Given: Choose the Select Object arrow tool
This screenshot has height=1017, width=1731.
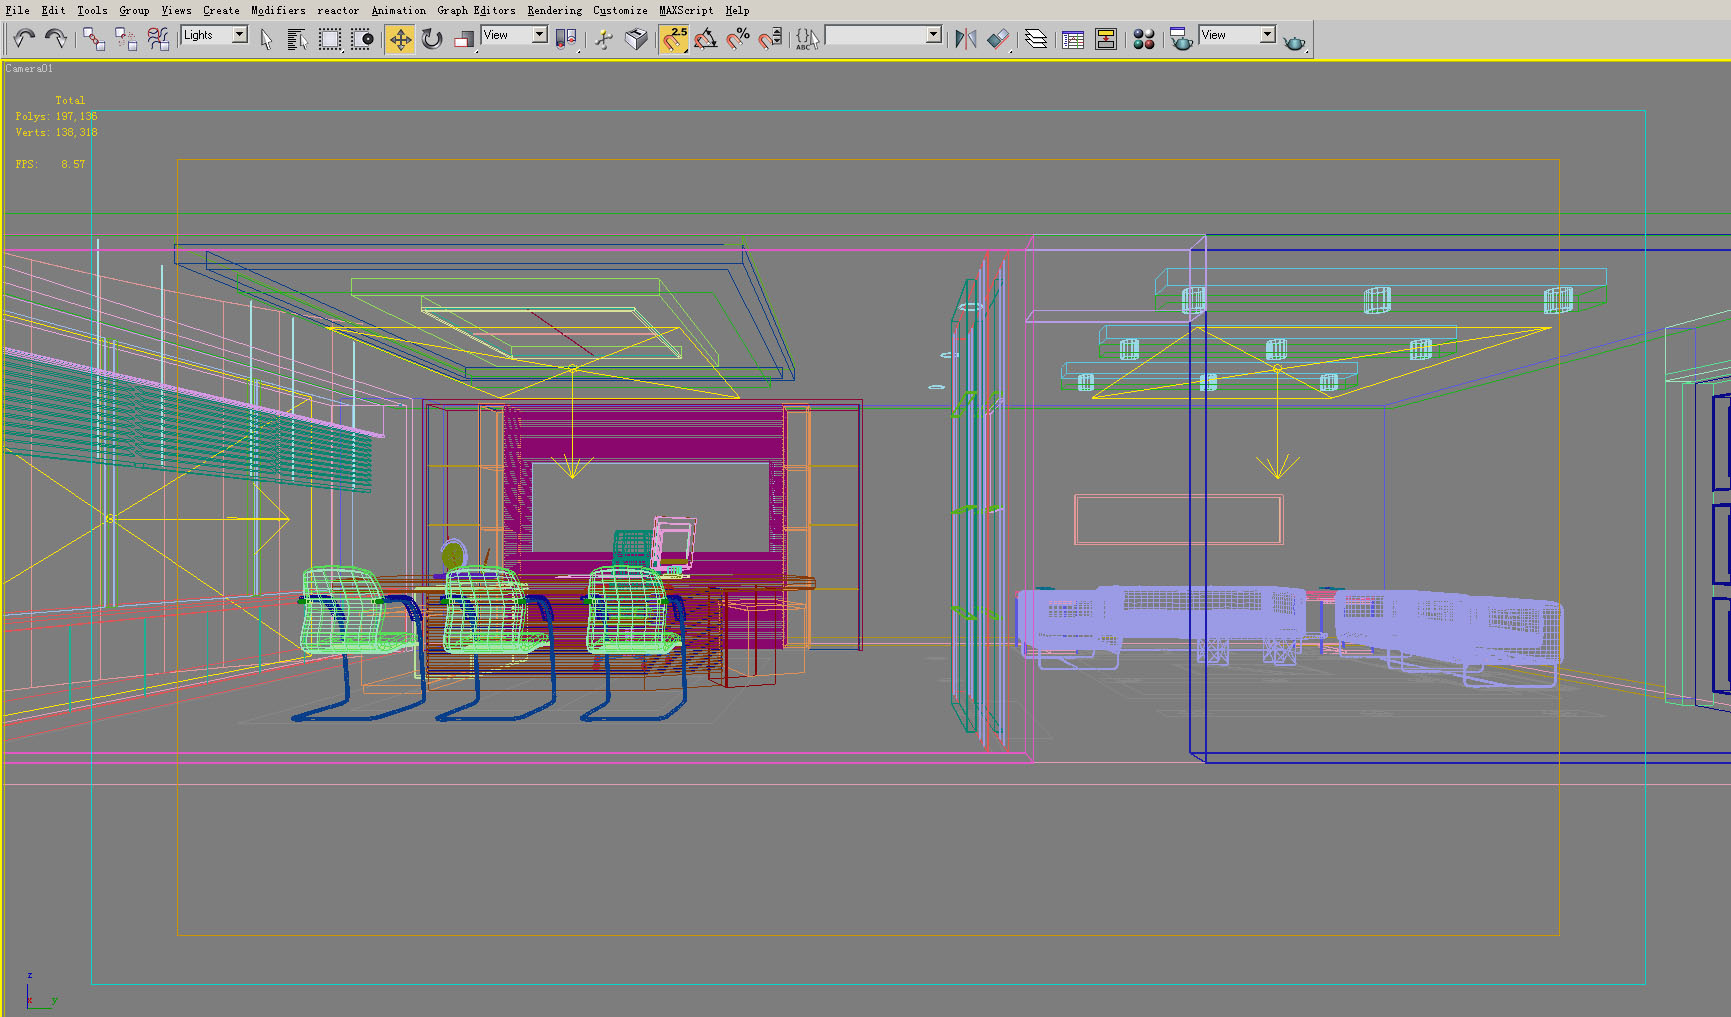Looking at the screenshot, I should pyautogui.click(x=266, y=39).
